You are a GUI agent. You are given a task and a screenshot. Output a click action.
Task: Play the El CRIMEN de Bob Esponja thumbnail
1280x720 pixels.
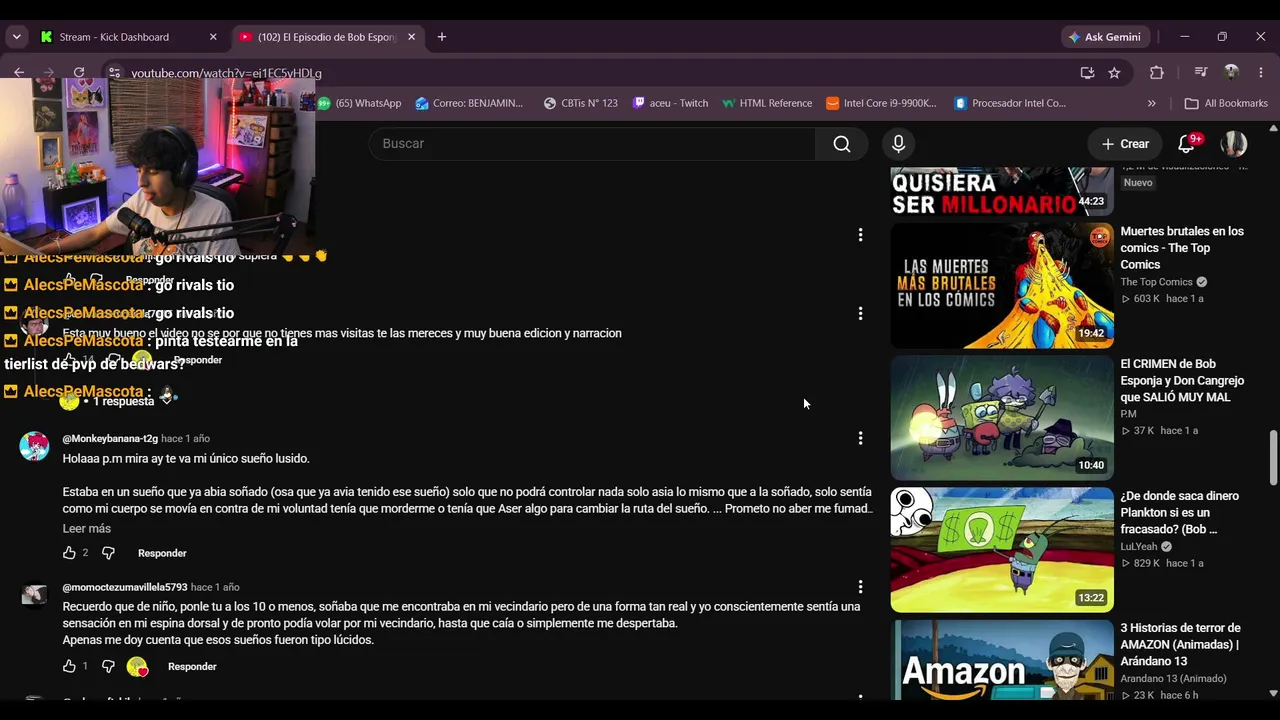click(x=1002, y=417)
